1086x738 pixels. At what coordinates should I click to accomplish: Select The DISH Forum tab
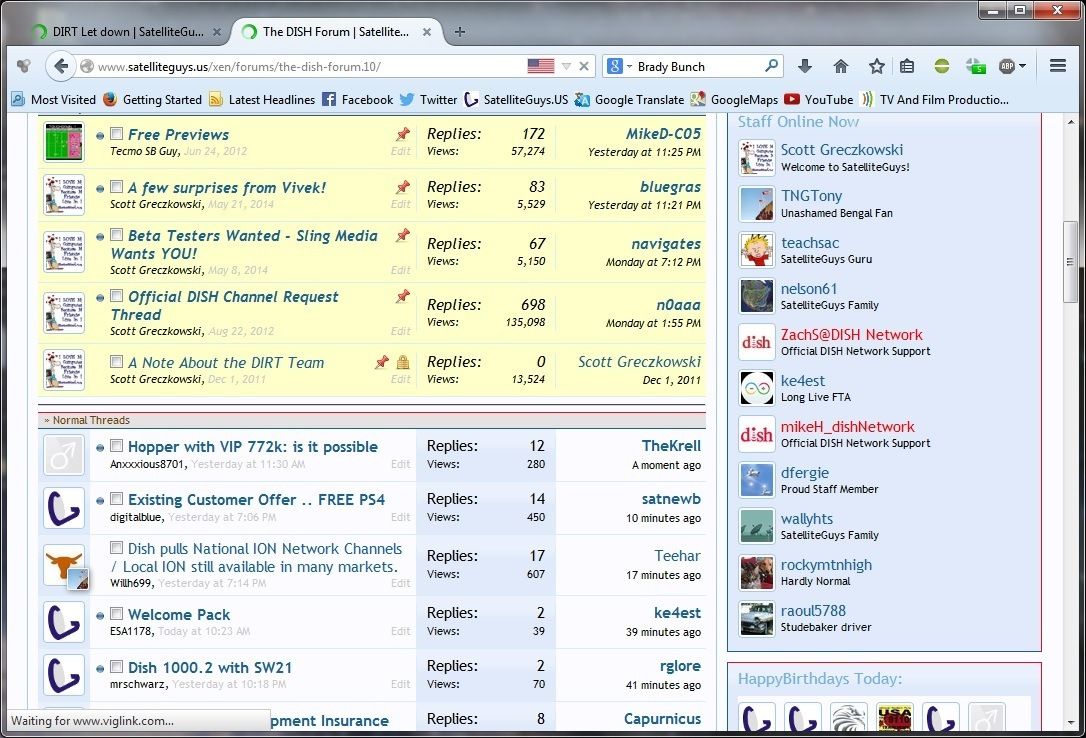tap(336, 32)
